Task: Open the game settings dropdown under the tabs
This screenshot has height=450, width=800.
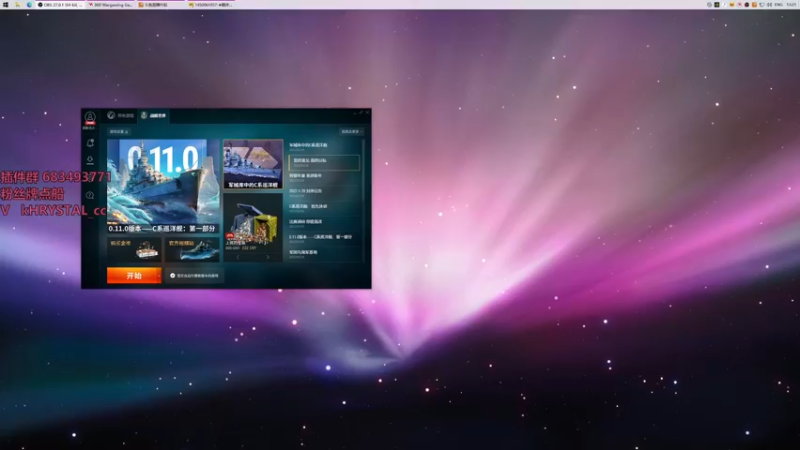Action: coord(118,132)
